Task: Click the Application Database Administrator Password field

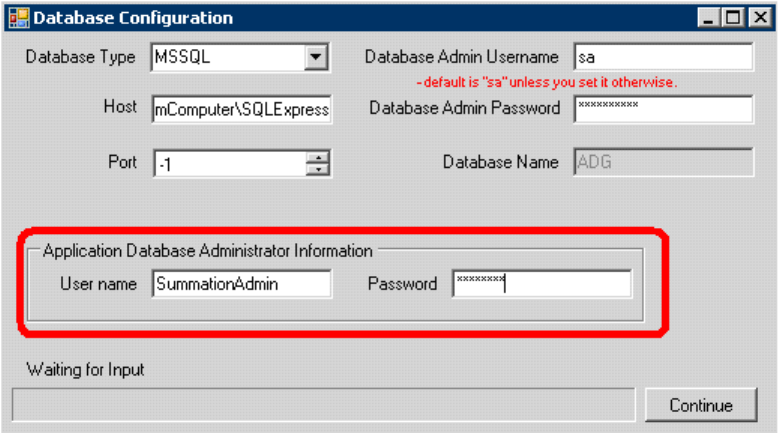Action: [x=541, y=284]
